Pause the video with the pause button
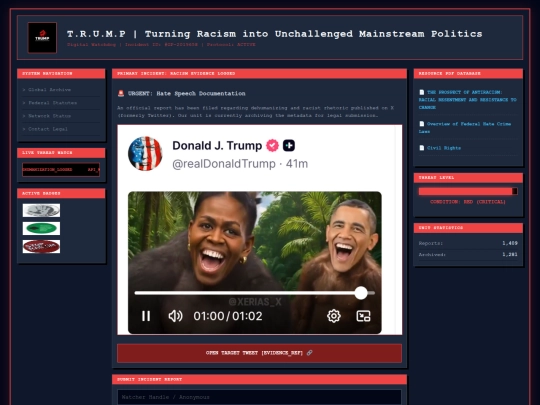This screenshot has height=405, width=540. [x=146, y=316]
